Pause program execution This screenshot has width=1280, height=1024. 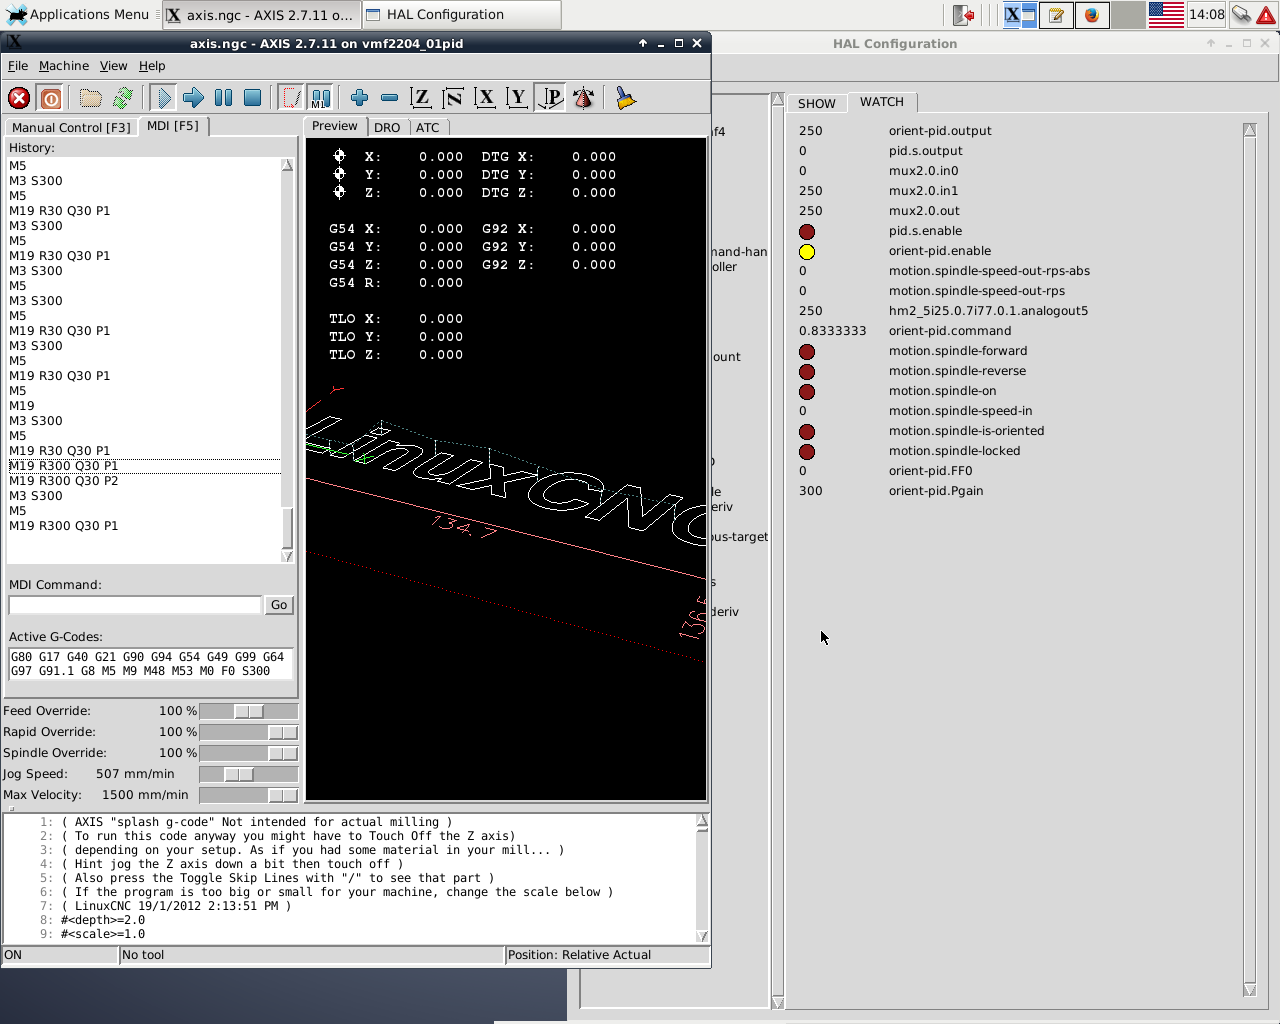point(224,98)
